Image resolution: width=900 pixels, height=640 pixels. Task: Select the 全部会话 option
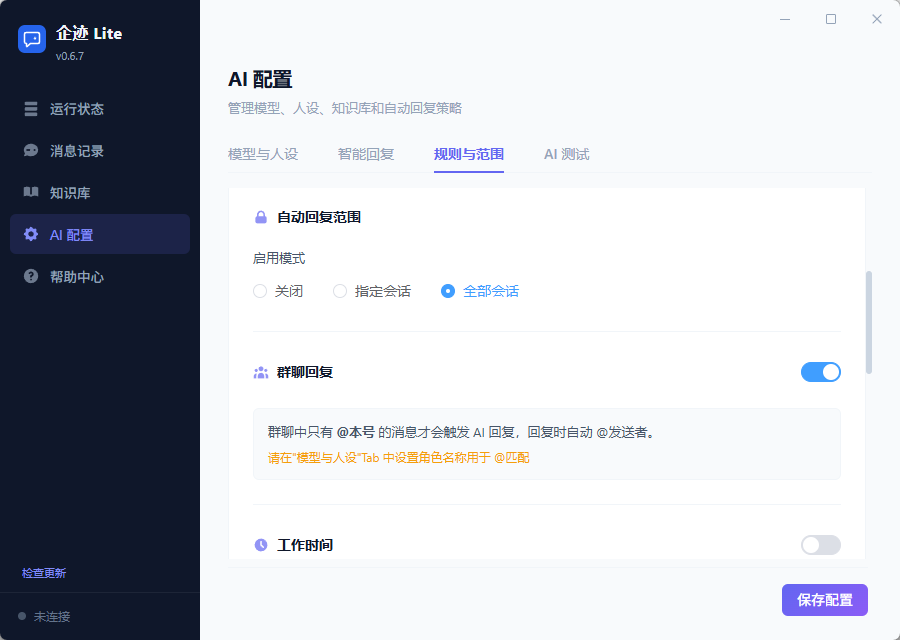pos(446,290)
